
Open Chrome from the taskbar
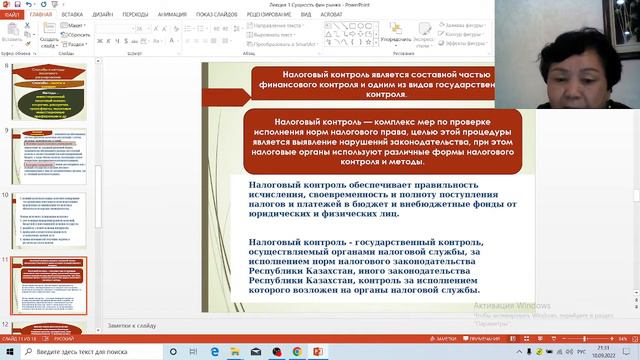[x=297, y=352]
